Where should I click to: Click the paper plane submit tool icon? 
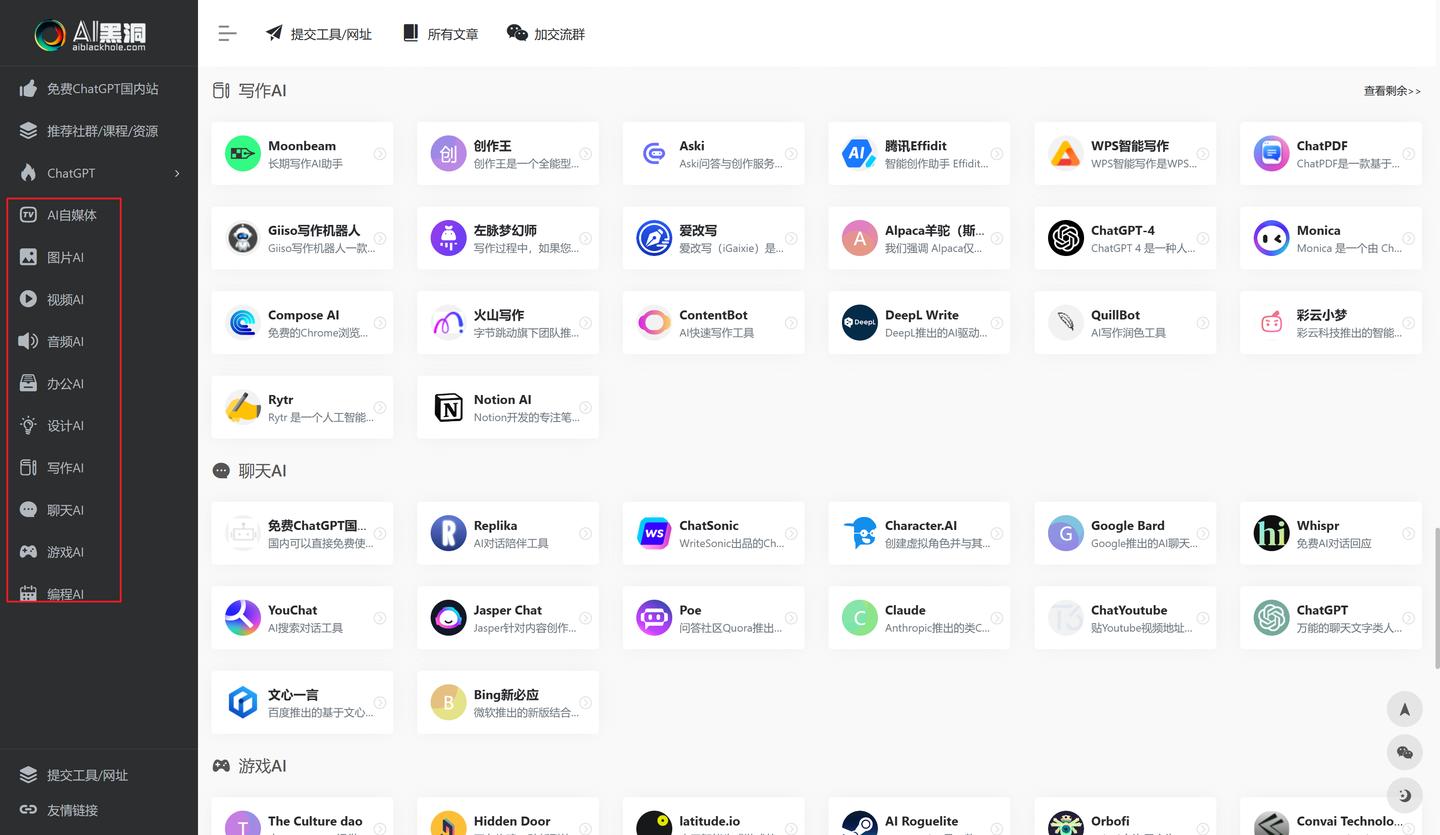(274, 33)
